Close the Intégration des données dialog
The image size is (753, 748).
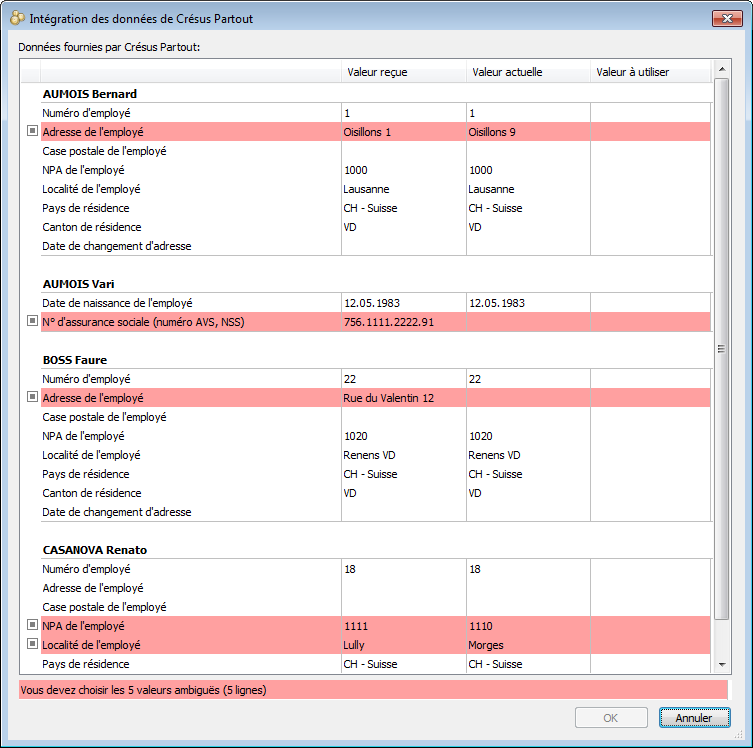[727, 19]
